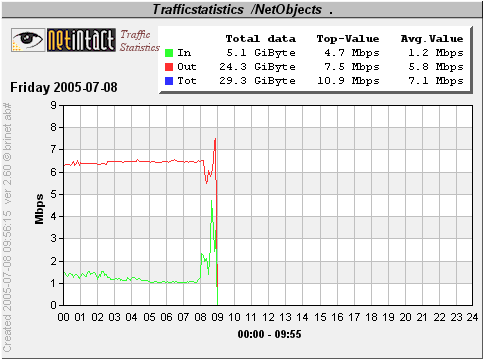Click the Avg.Value column header
Screen dimensions: 484x360
pos(432,39)
